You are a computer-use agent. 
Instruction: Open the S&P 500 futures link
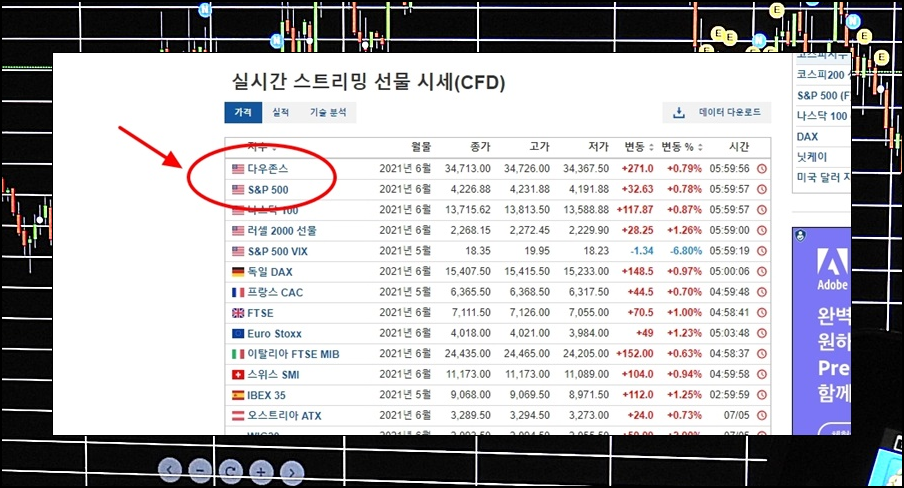click(268, 190)
